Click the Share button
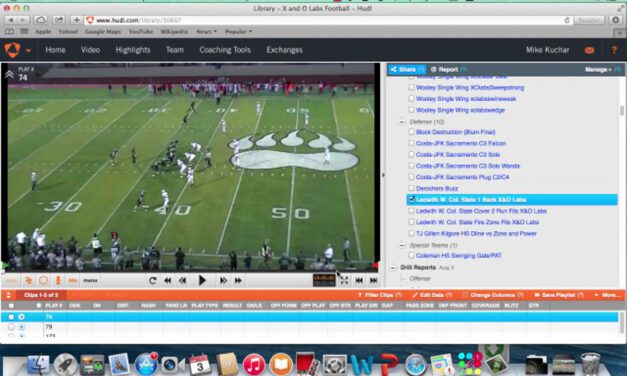The image size is (627, 376). point(407,69)
